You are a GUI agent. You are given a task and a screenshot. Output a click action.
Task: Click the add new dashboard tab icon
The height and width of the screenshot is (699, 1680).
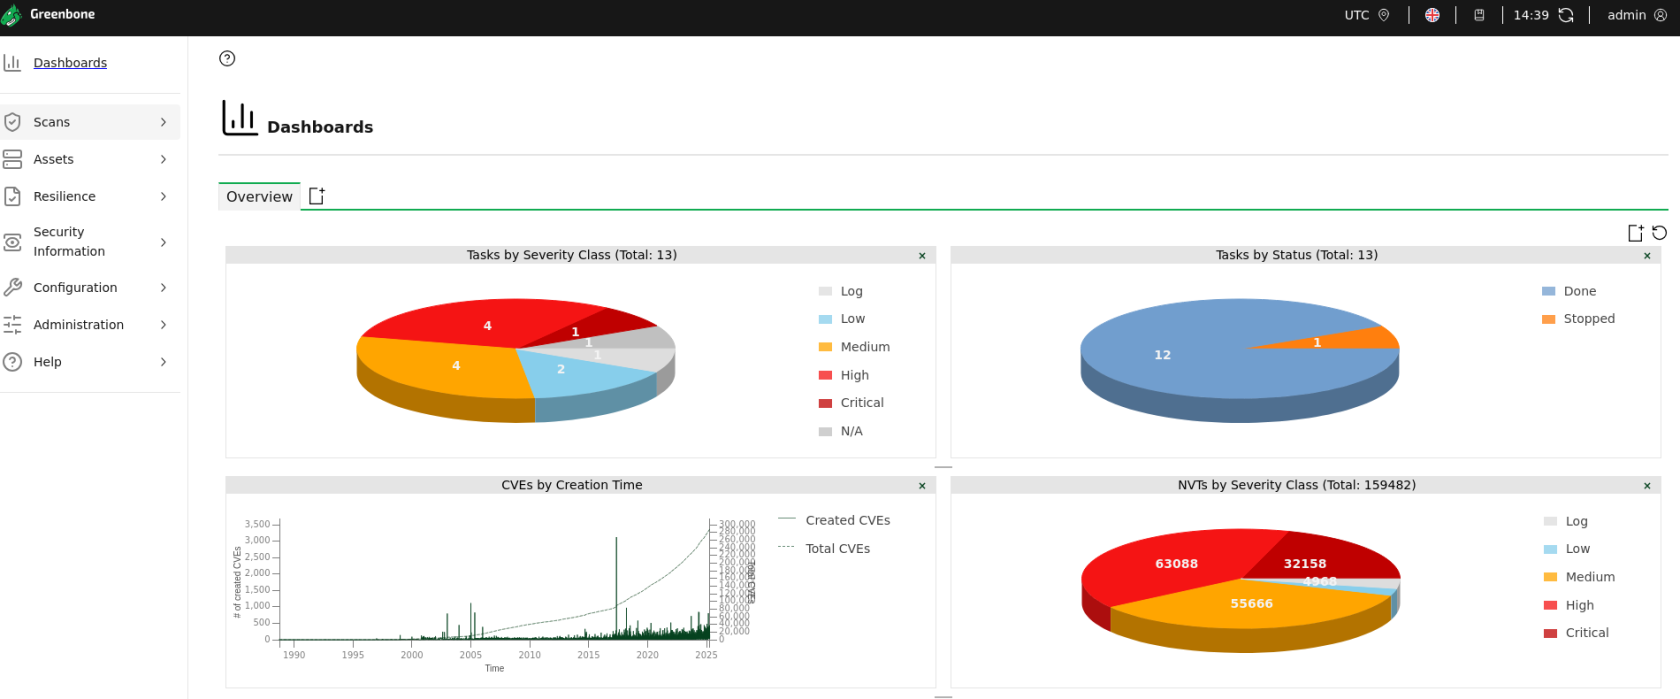[x=317, y=196]
